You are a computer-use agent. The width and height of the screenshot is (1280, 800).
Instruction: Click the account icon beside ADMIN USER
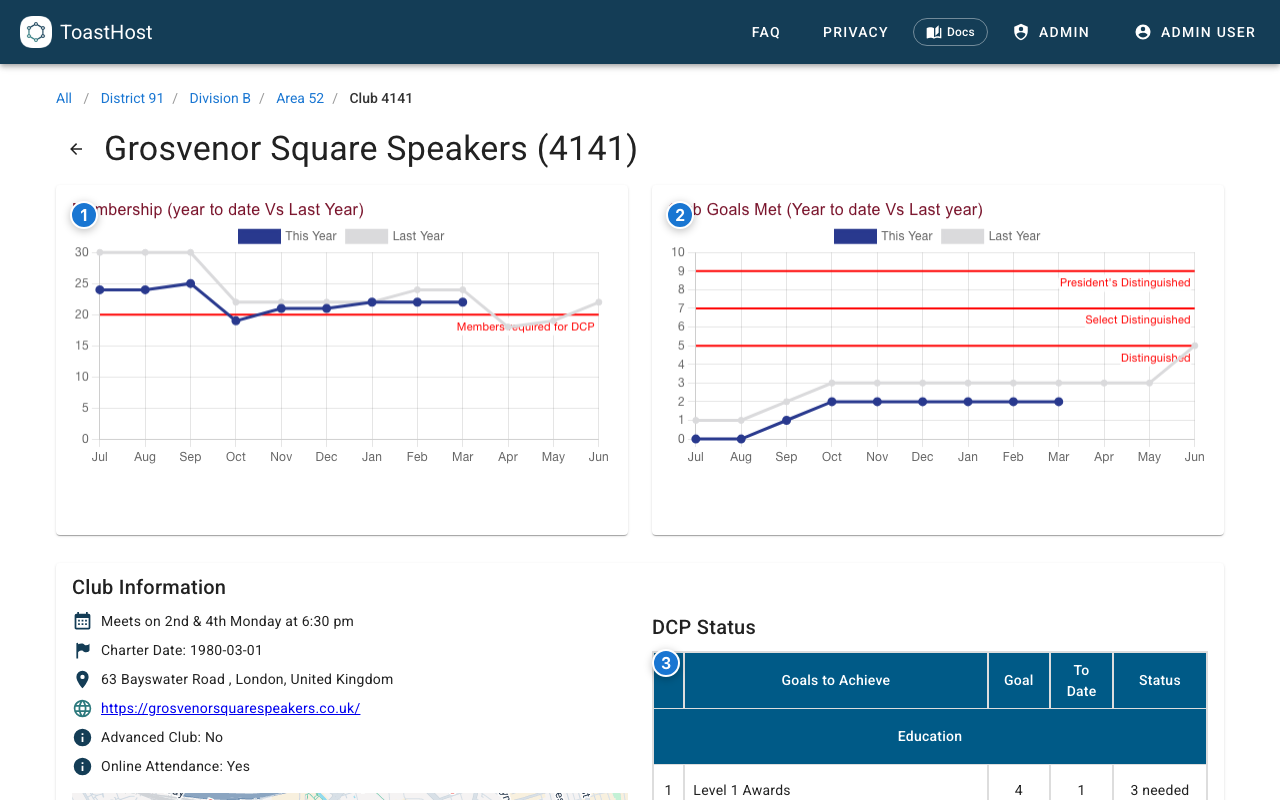pos(1142,31)
